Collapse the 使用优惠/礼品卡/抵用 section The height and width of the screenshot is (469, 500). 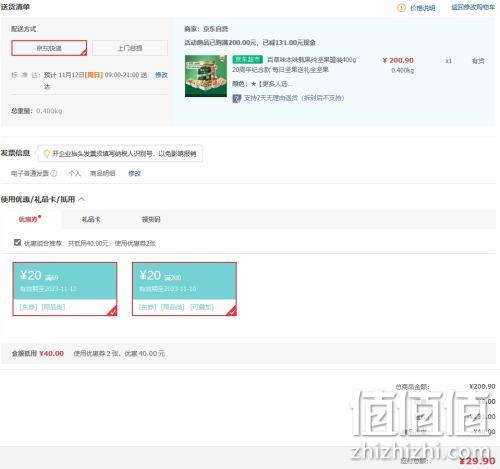click(x=82, y=199)
